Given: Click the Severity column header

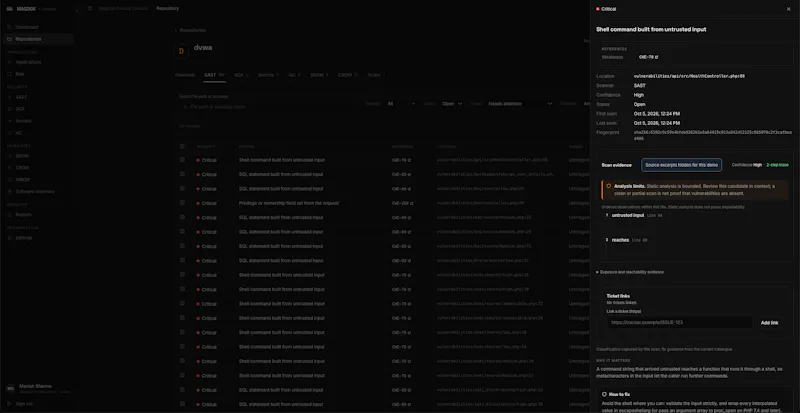Looking at the screenshot, I should click(206, 147).
